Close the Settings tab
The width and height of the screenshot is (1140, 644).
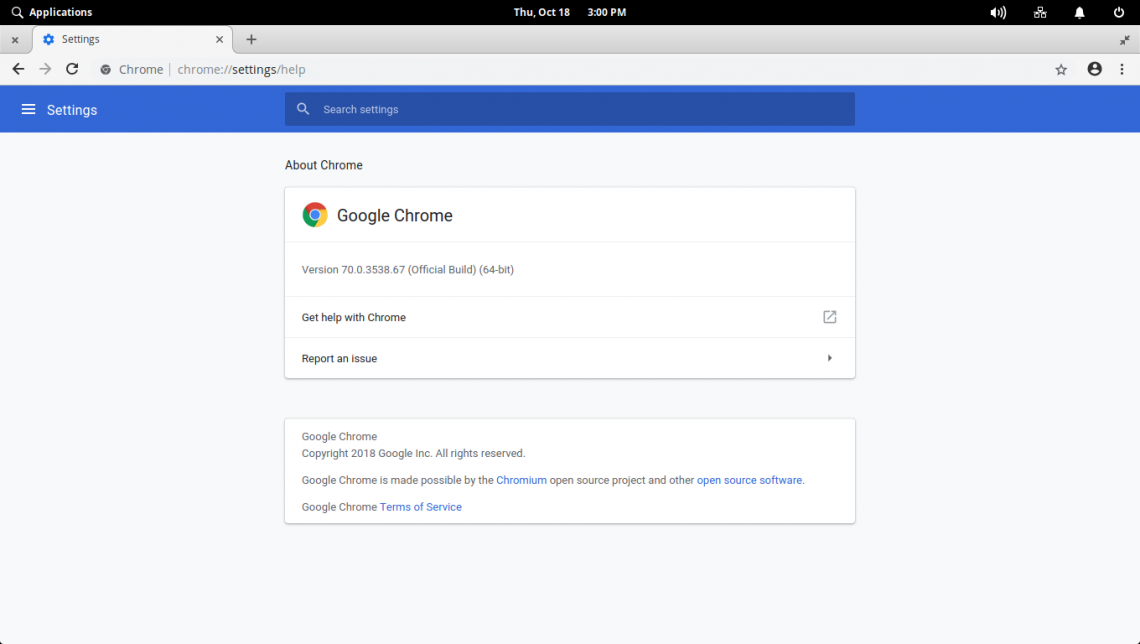pos(220,39)
